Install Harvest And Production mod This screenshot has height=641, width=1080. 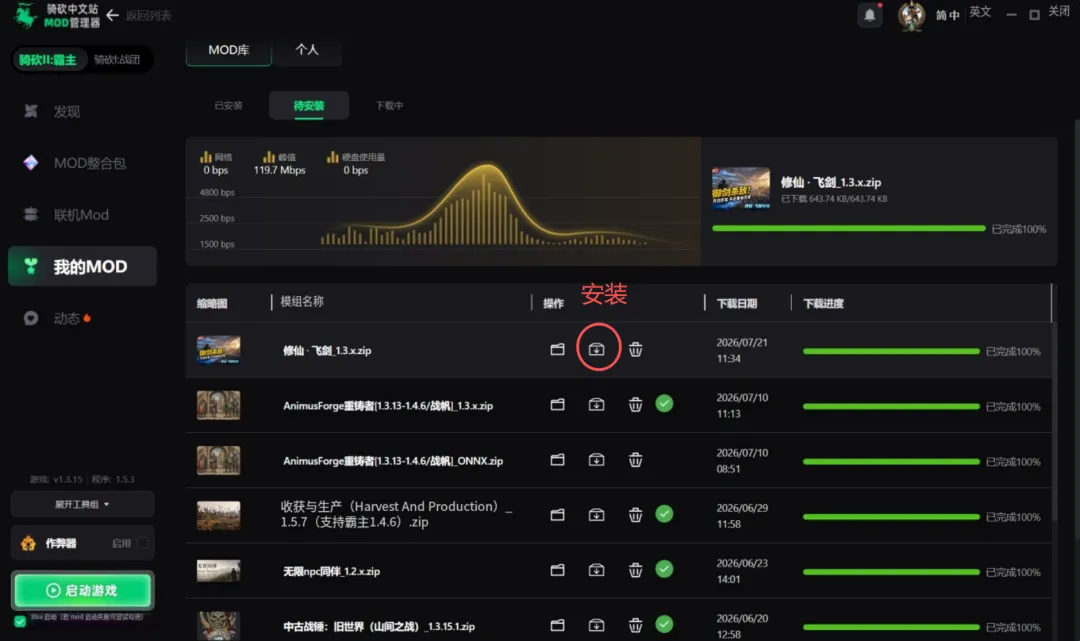tap(596, 514)
